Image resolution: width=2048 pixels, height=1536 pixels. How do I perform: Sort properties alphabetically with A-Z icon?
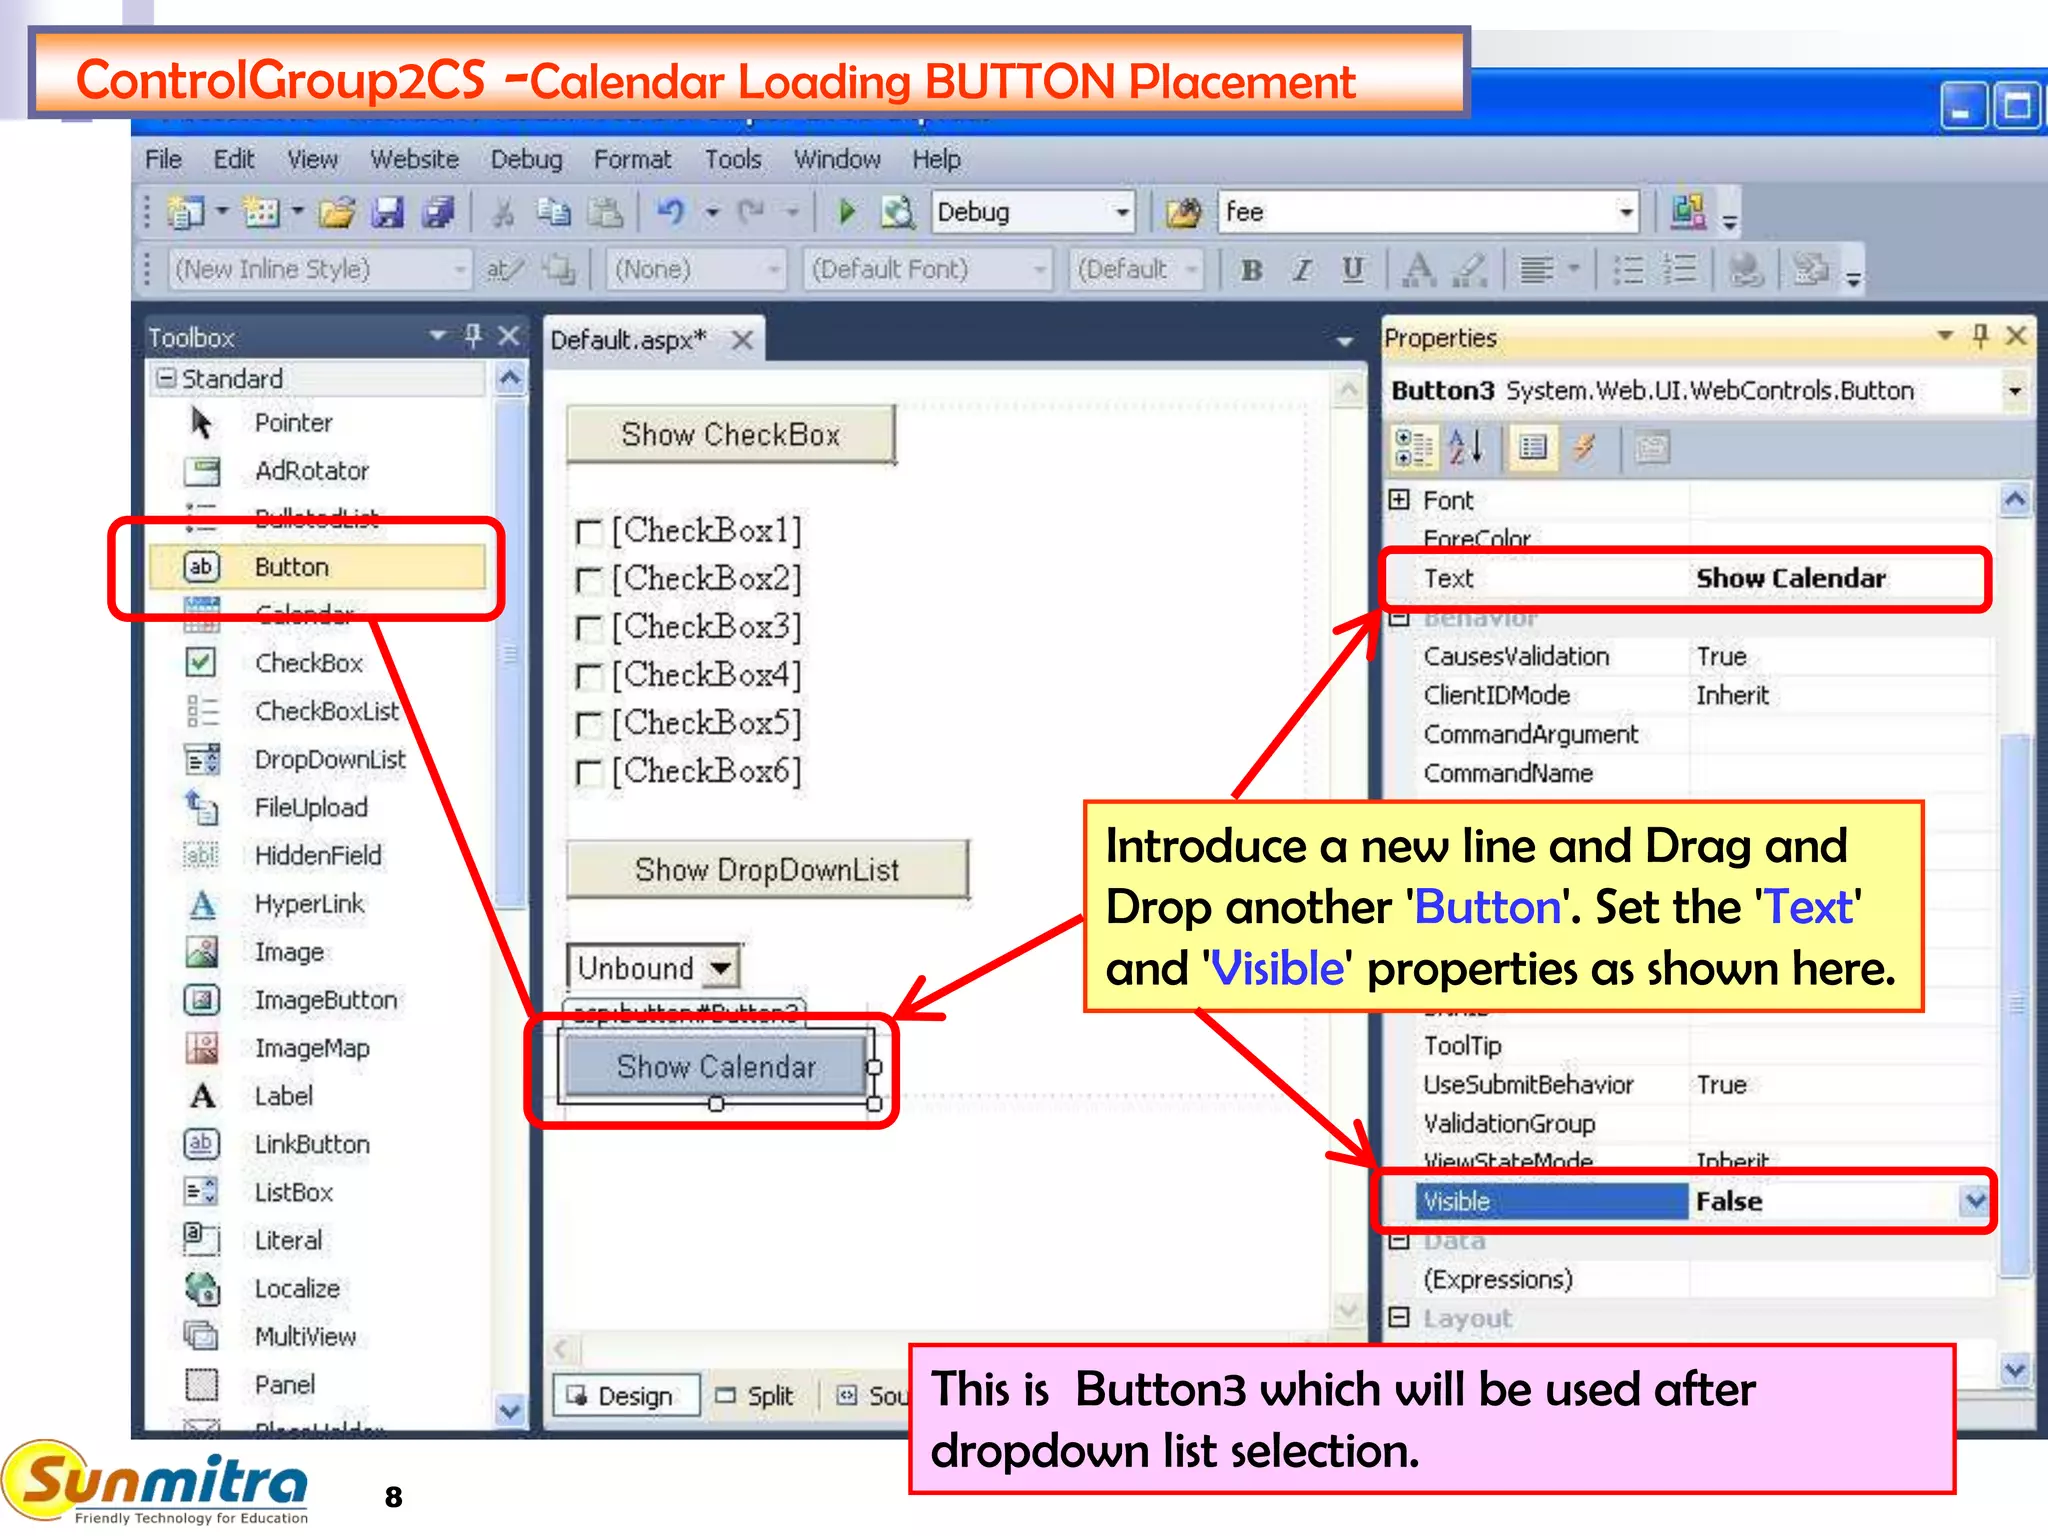pyautogui.click(x=1465, y=448)
